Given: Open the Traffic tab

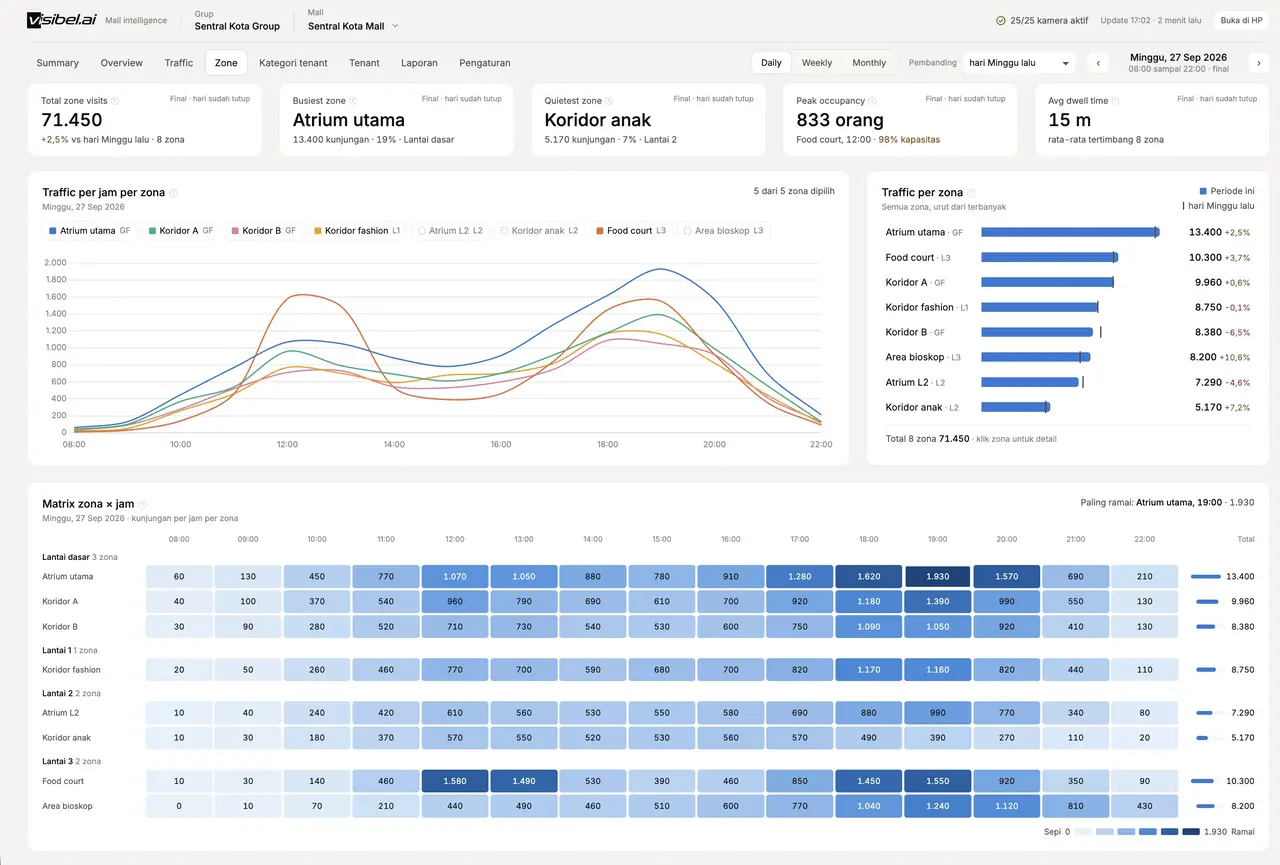Looking at the screenshot, I should [x=179, y=63].
